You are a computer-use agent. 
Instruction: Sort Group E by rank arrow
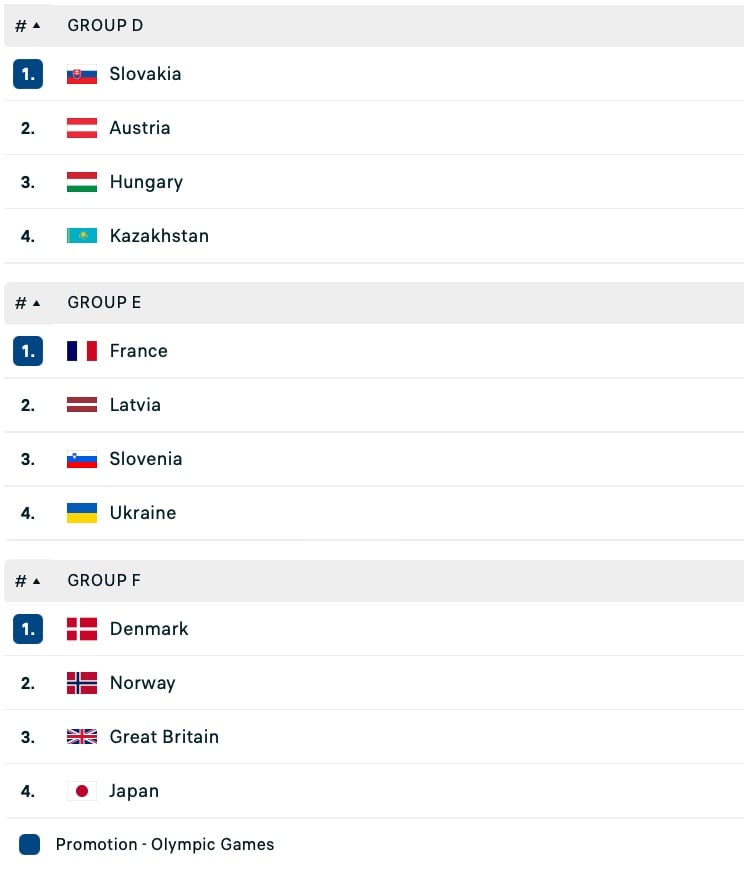[37, 302]
